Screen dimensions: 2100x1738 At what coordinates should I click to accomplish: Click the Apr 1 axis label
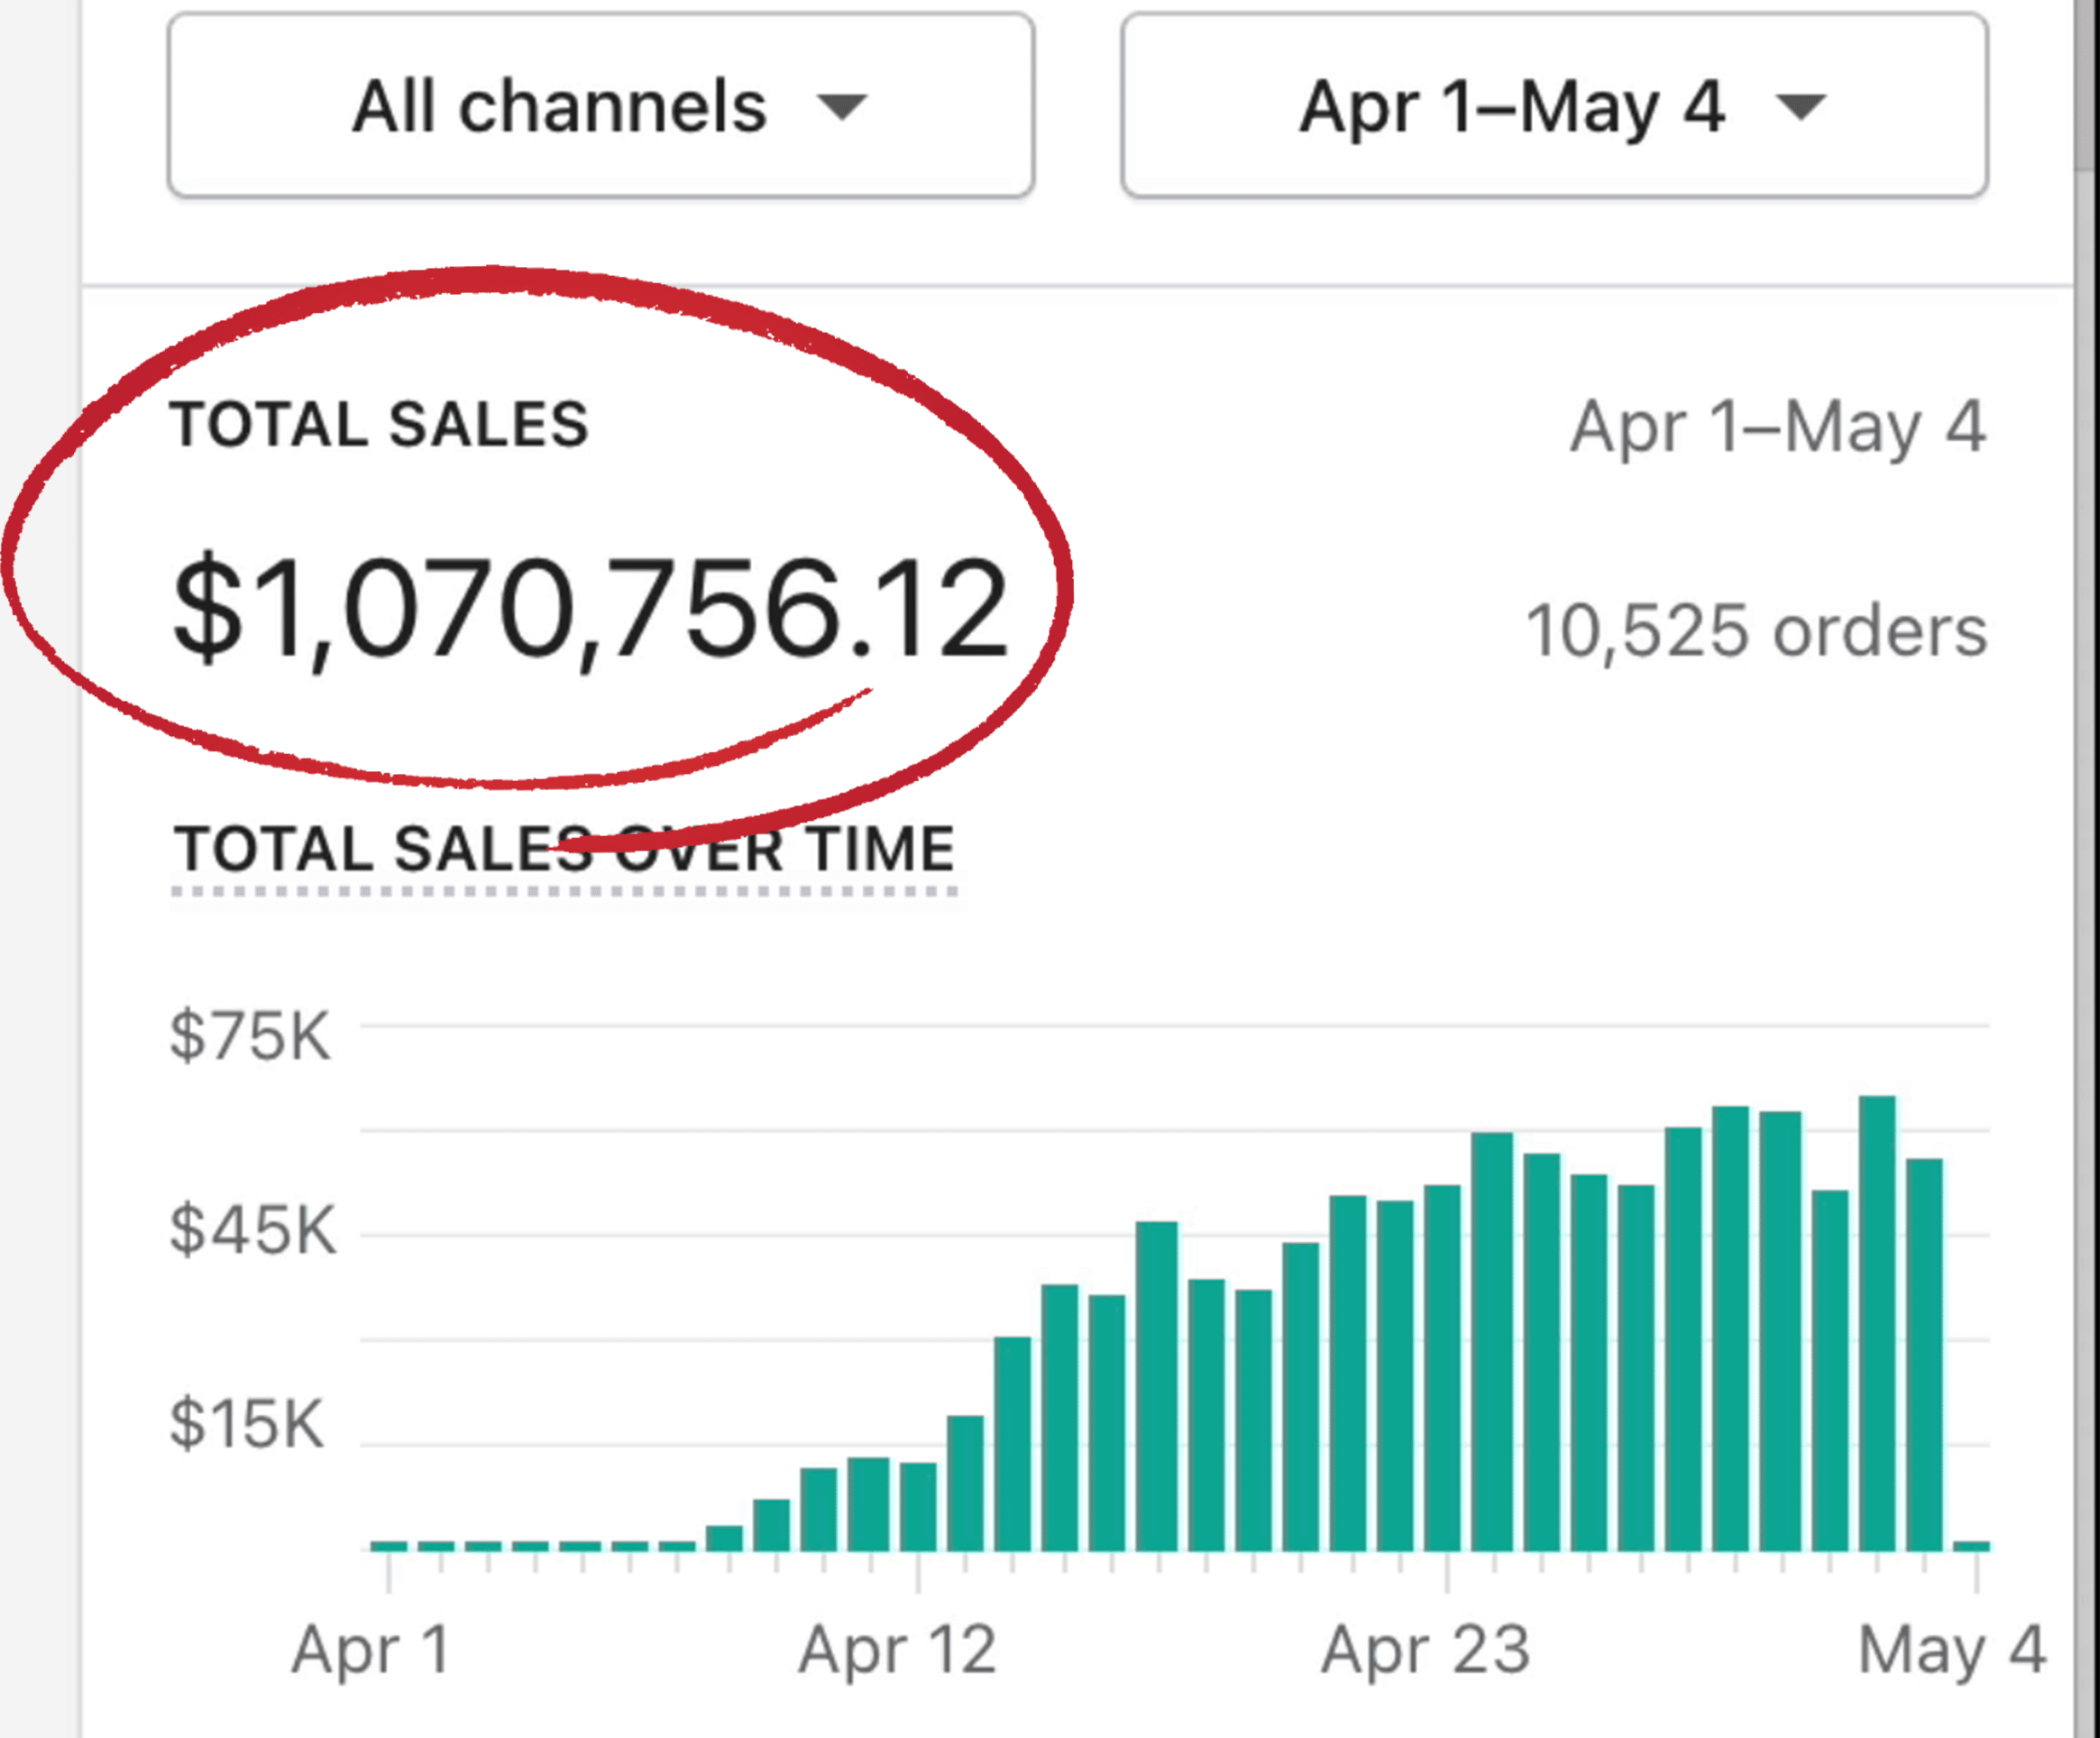click(x=371, y=1650)
